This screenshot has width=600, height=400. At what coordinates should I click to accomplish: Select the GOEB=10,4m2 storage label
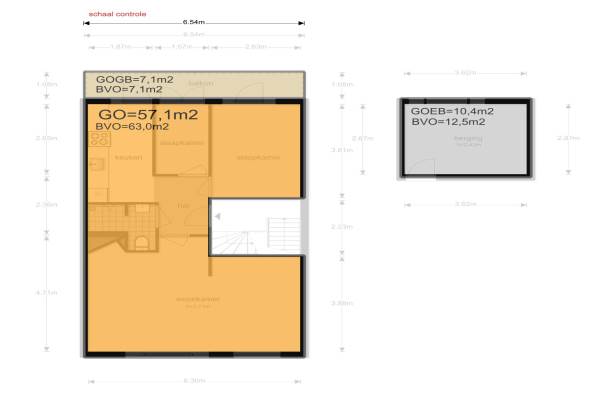[x=449, y=110]
